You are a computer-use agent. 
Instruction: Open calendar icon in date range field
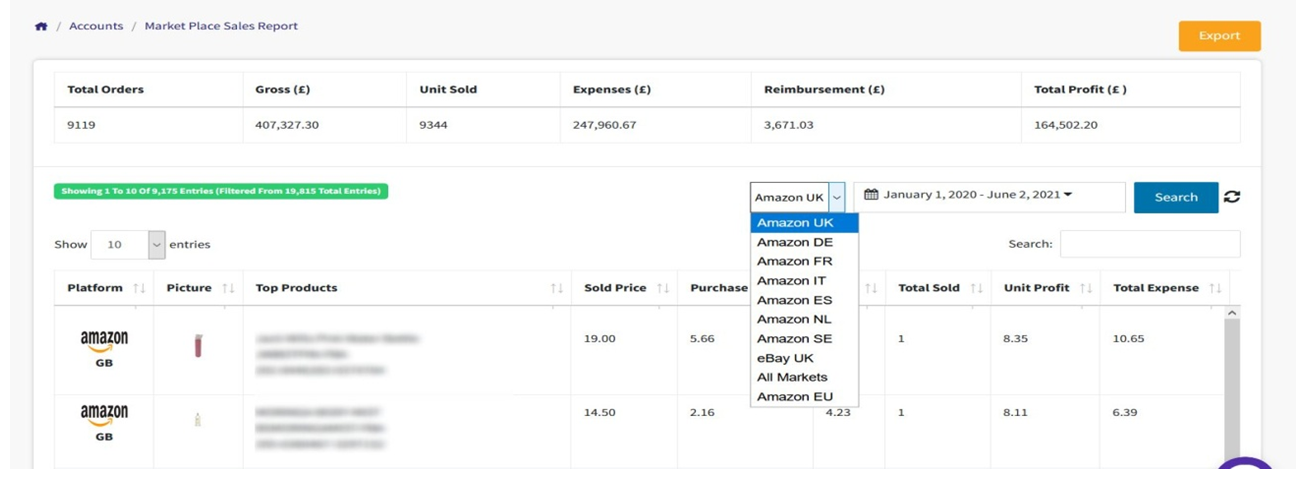coord(871,195)
